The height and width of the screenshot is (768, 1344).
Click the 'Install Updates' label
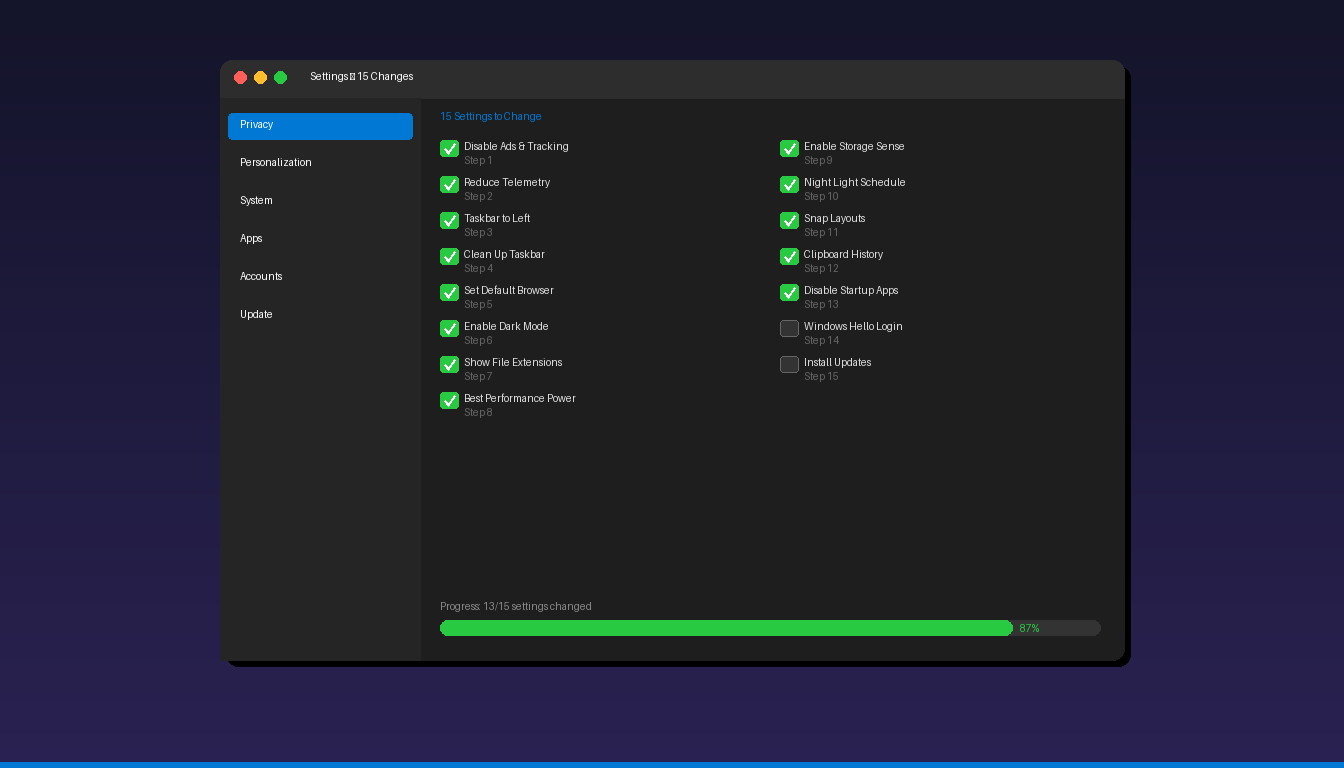tap(837, 363)
